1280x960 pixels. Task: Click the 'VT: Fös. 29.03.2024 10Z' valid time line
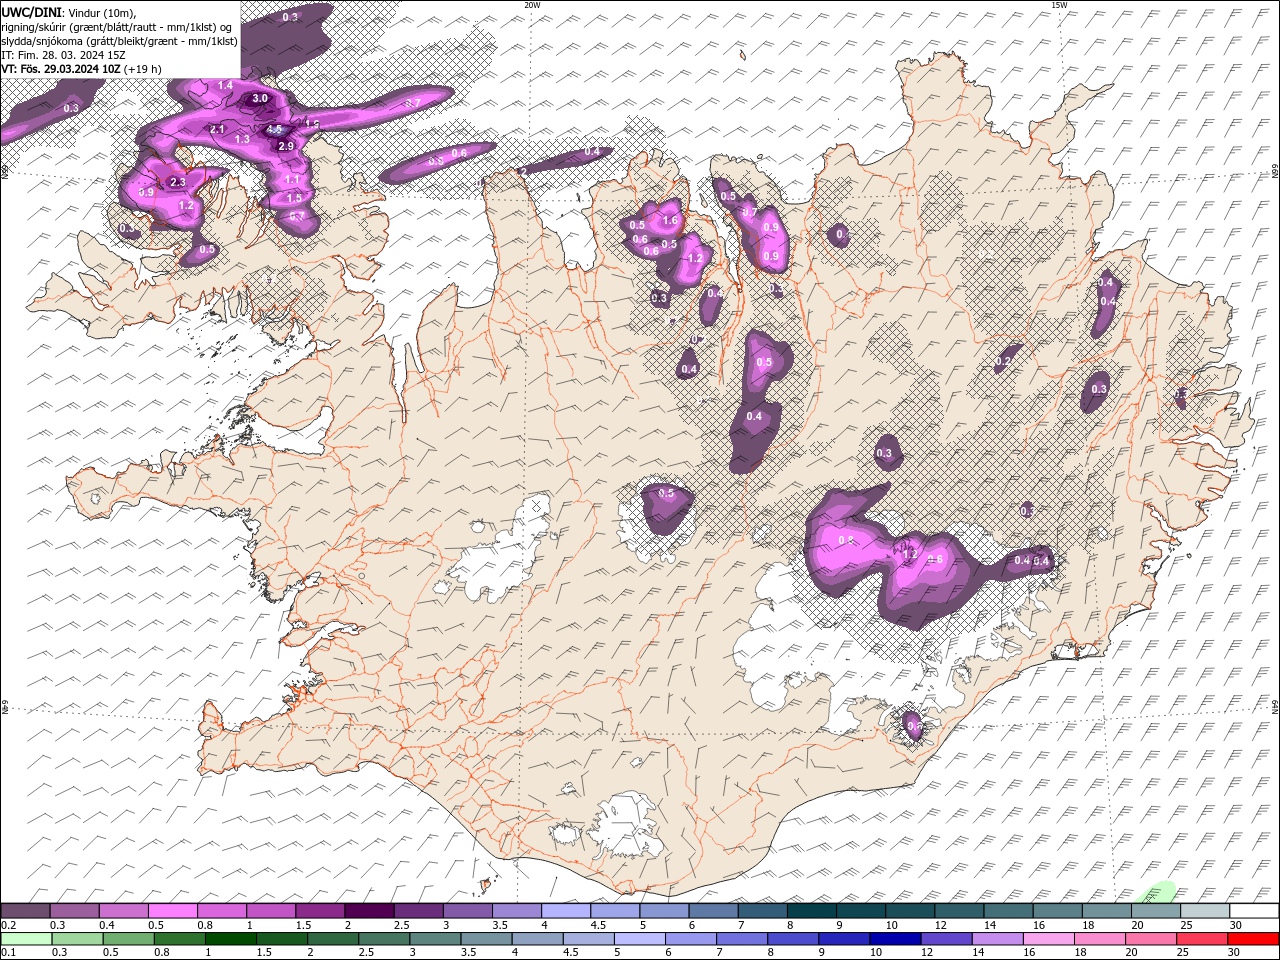(61, 69)
